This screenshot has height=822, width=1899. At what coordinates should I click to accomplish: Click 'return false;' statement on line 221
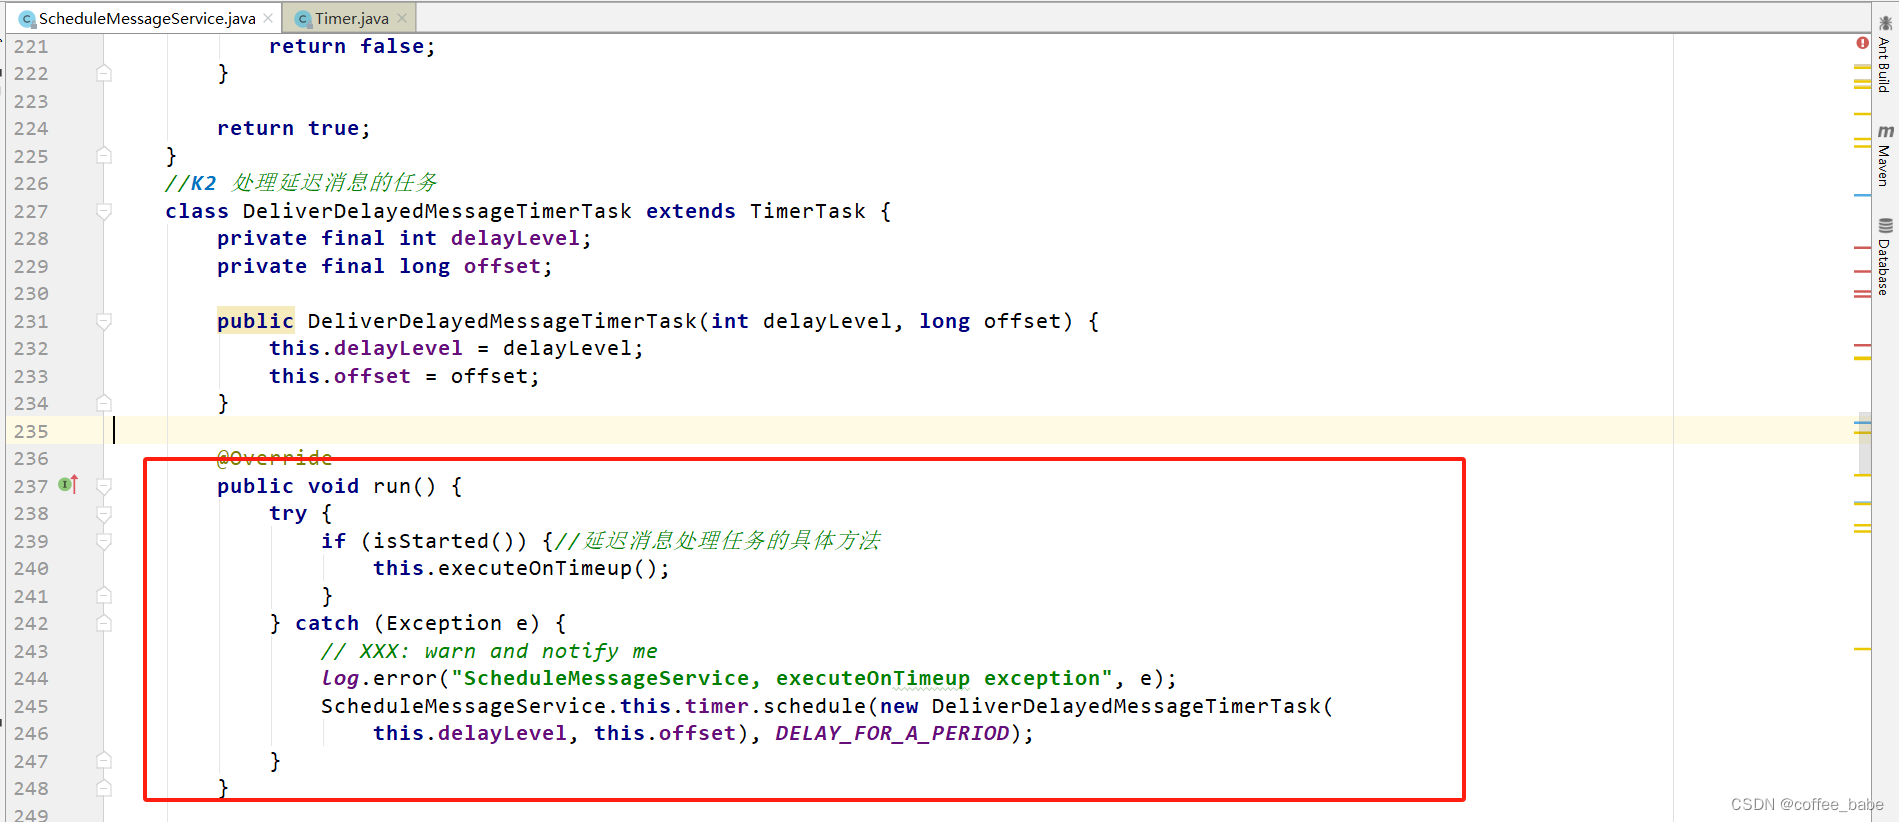click(x=352, y=46)
